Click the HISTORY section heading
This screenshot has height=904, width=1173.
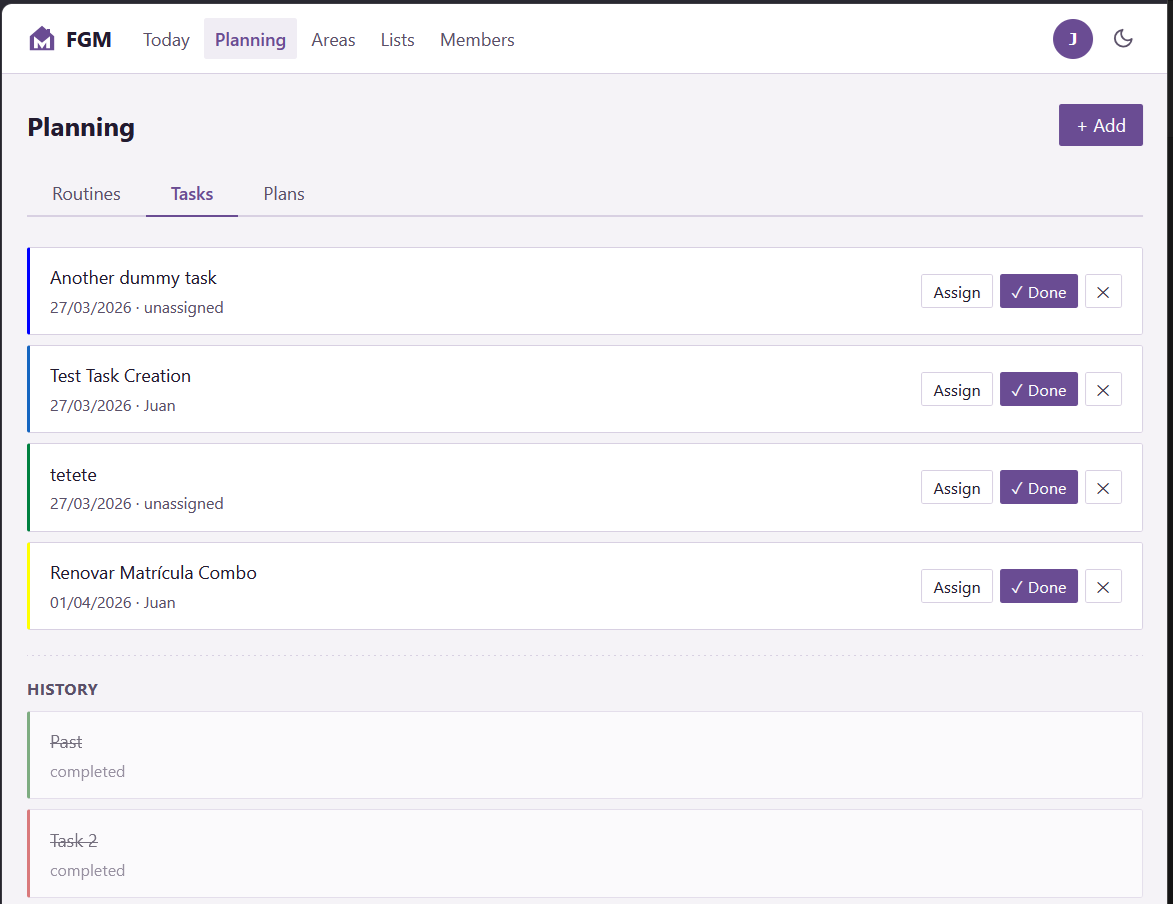(x=63, y=689)
